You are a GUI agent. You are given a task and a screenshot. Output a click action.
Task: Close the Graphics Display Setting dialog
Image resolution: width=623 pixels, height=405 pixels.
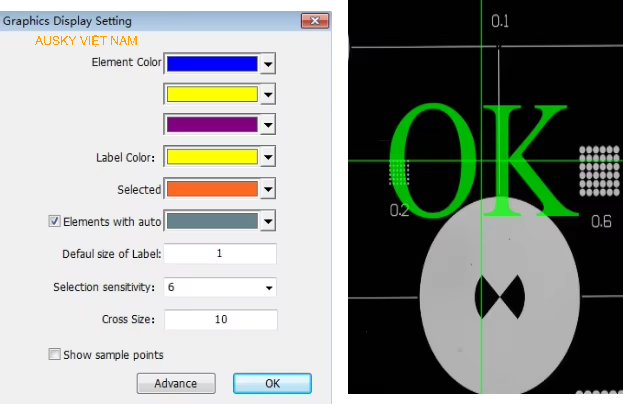click(x=316, y=20)
